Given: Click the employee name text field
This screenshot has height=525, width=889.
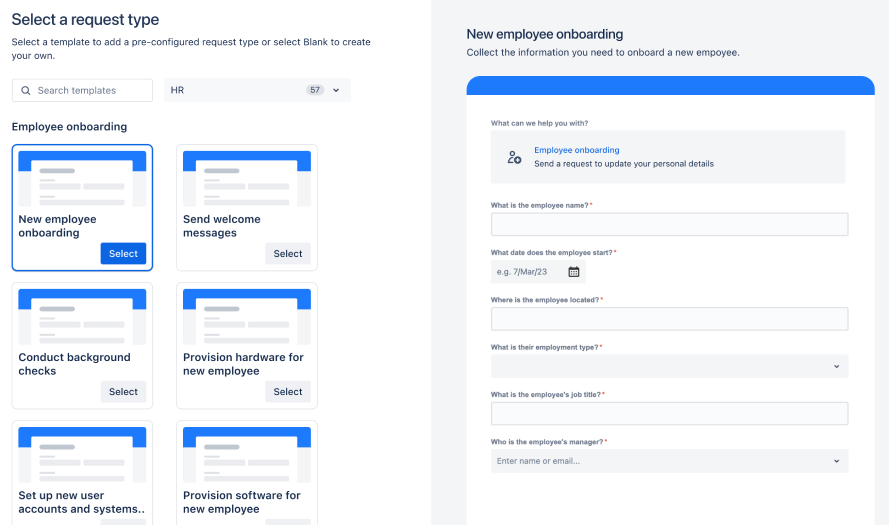Looking at the screenshot, I should click(669, 224).
